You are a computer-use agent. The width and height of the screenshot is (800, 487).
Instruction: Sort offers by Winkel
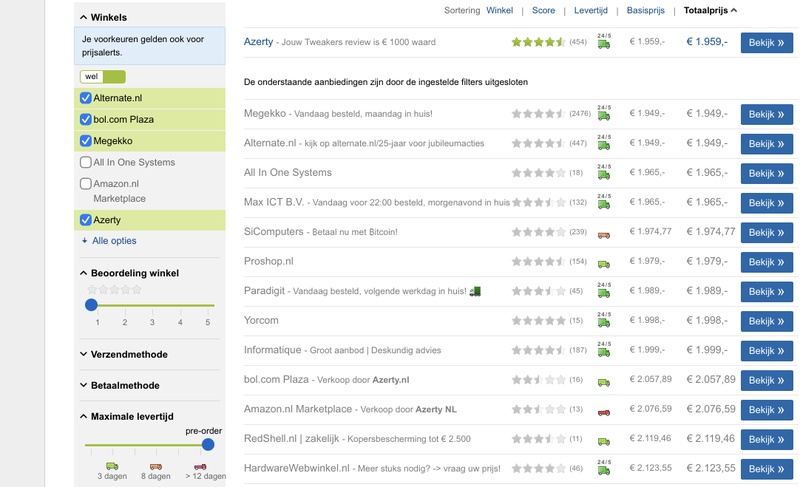pos(499,10)
